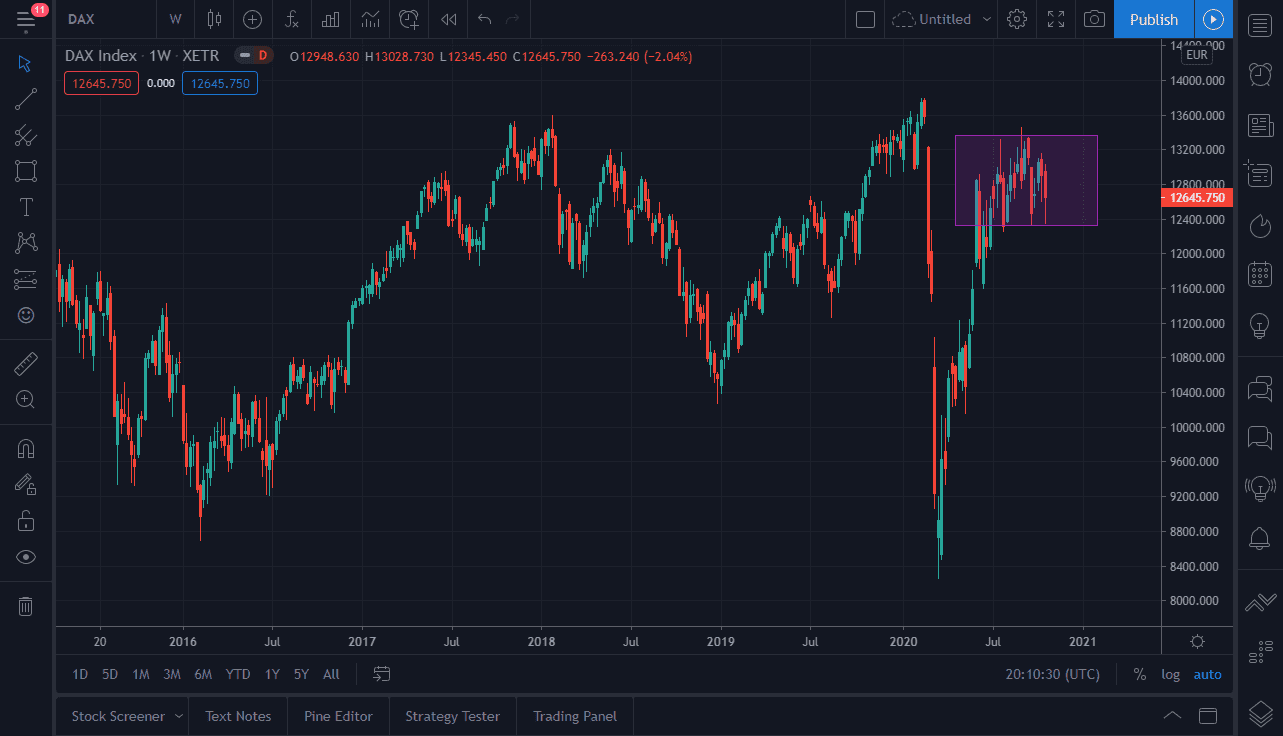The image size is (1283, 736).
Task: Switch to the Pine Editor tab
Action: (338, 716)
